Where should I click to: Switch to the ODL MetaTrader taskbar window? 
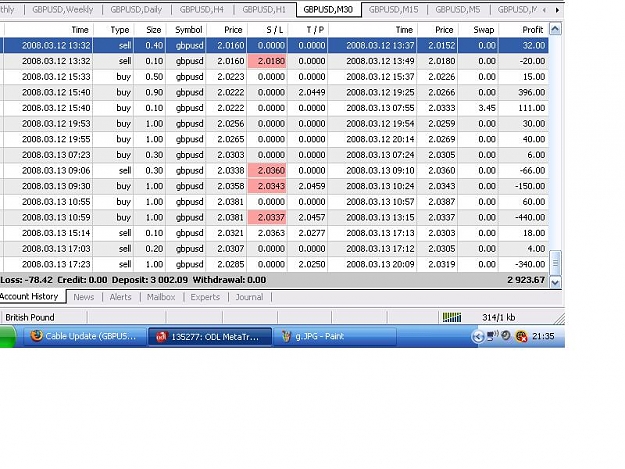(x=210, y=337)
